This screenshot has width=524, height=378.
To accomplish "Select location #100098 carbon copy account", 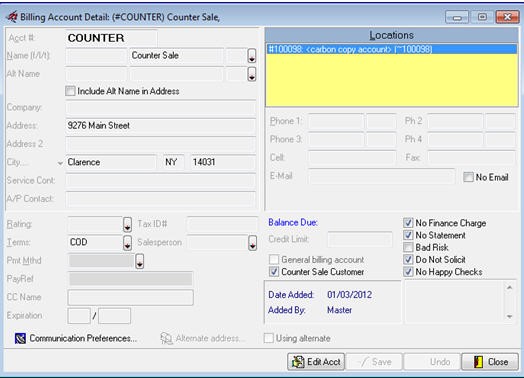I will point(391,49).
